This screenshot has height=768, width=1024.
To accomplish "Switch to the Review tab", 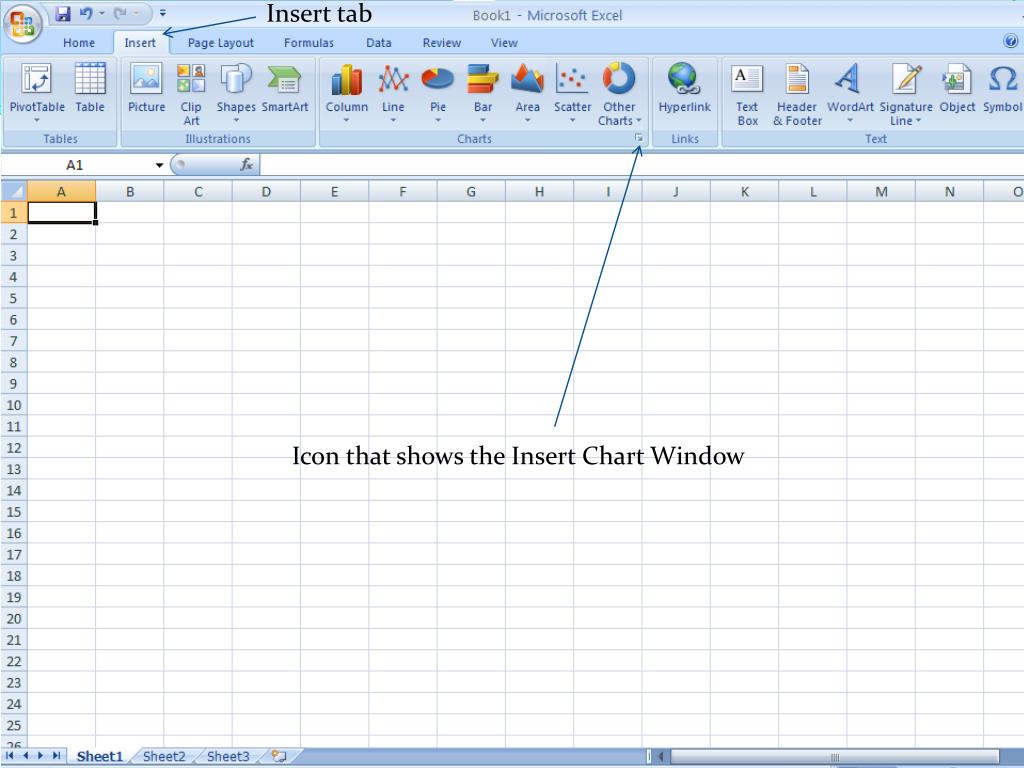I will (442, 43).
